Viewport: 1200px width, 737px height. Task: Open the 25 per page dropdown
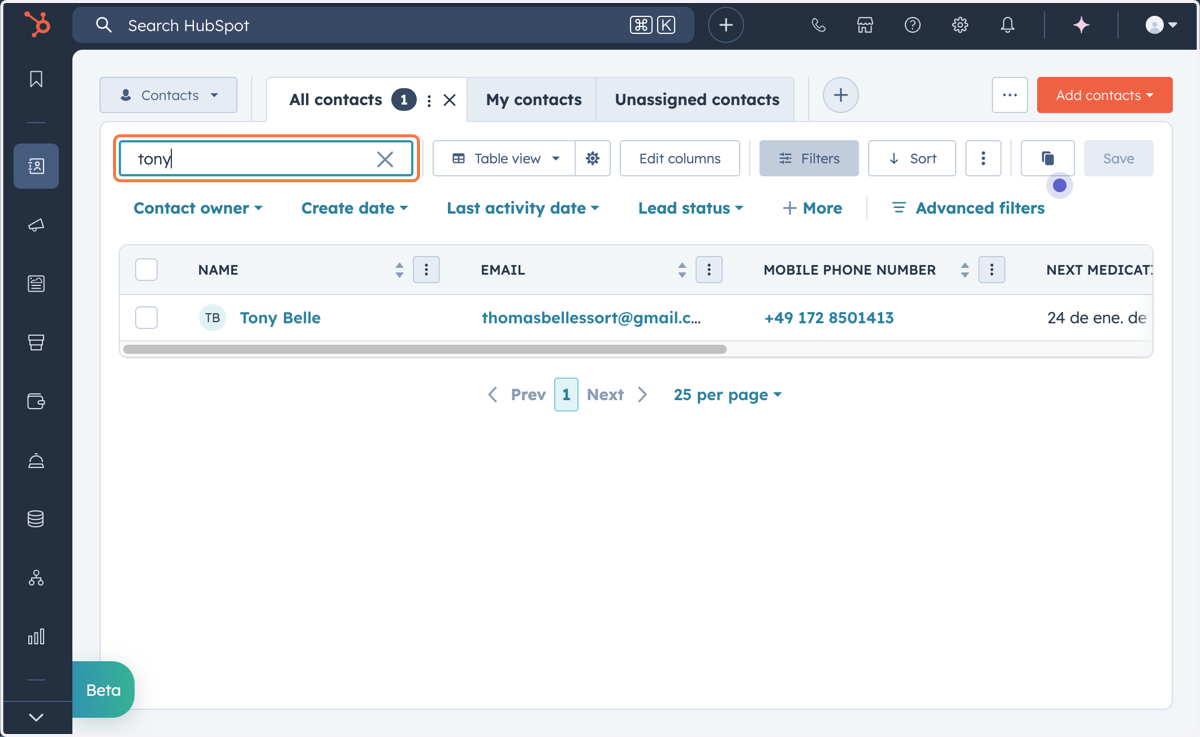[727, 395]
